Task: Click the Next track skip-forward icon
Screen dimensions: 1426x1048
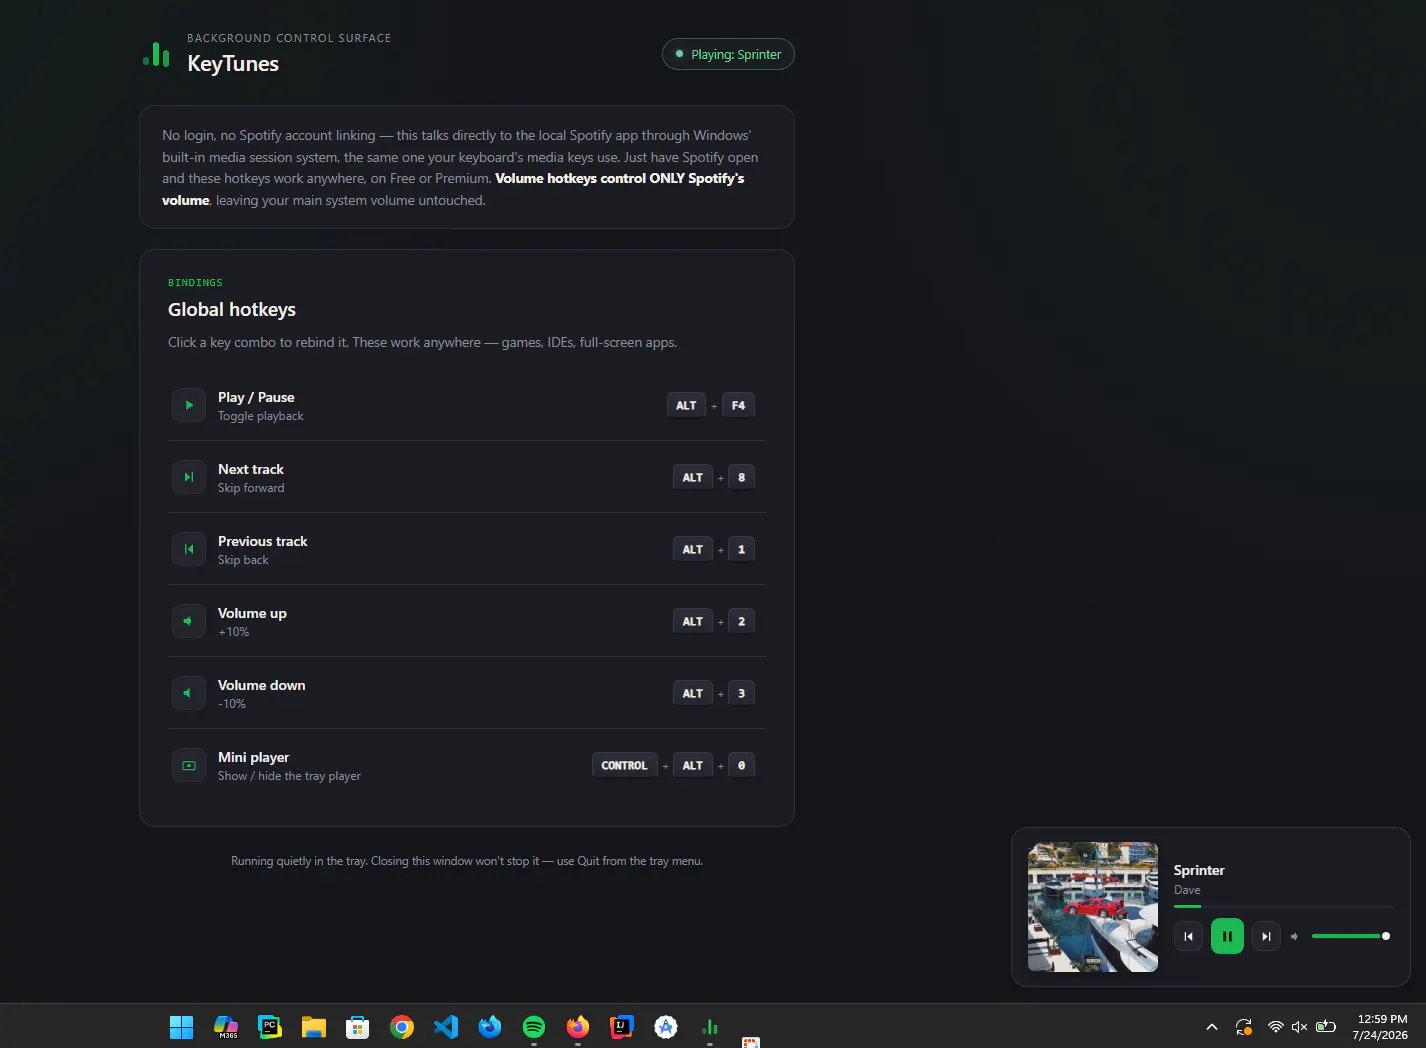Action: tap(189, 477)
